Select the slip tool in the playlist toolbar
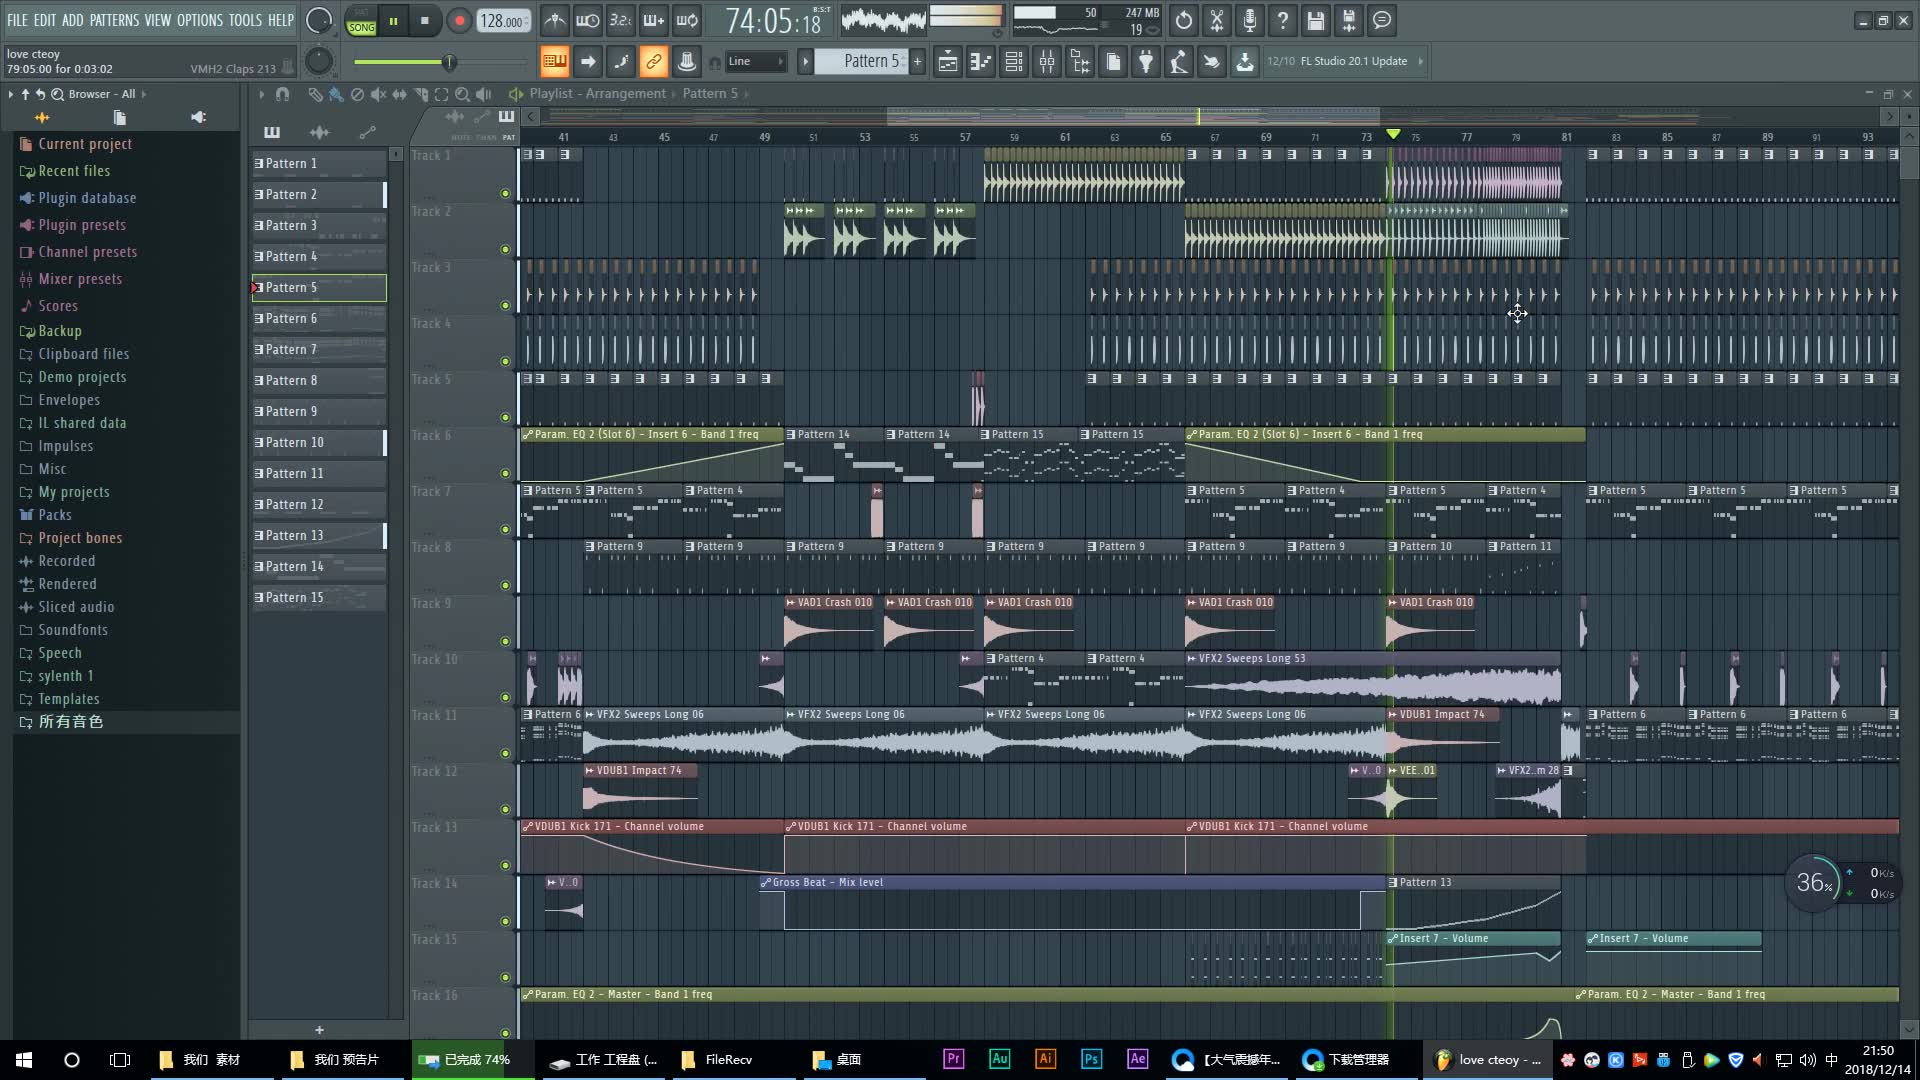 point(400,94)
